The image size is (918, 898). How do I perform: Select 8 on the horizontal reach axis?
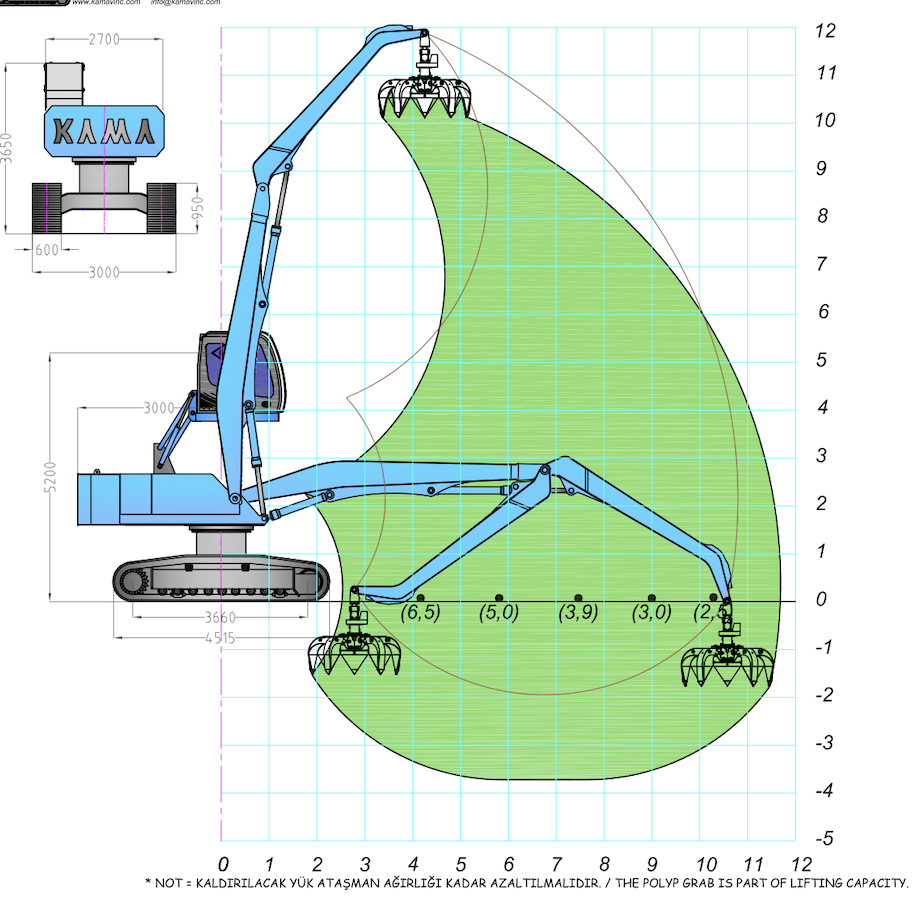[x=604, y=864]
